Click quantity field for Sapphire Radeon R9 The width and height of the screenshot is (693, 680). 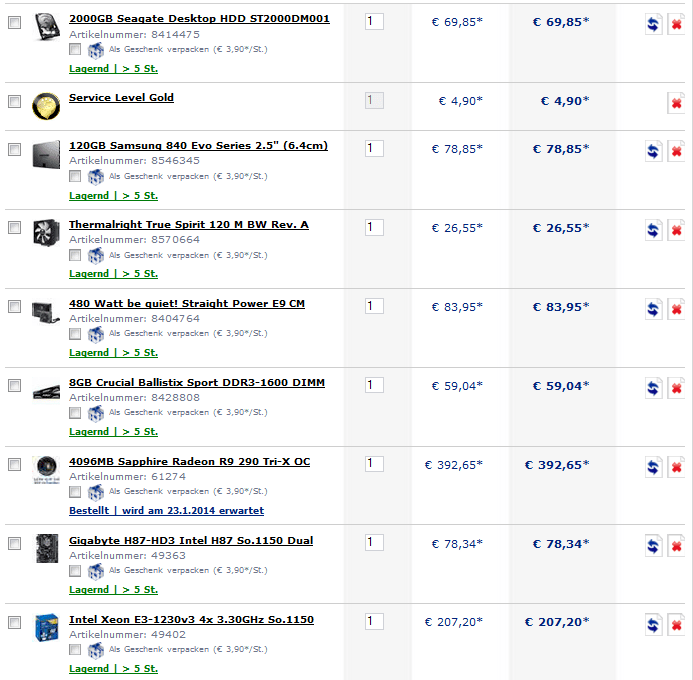374,464
